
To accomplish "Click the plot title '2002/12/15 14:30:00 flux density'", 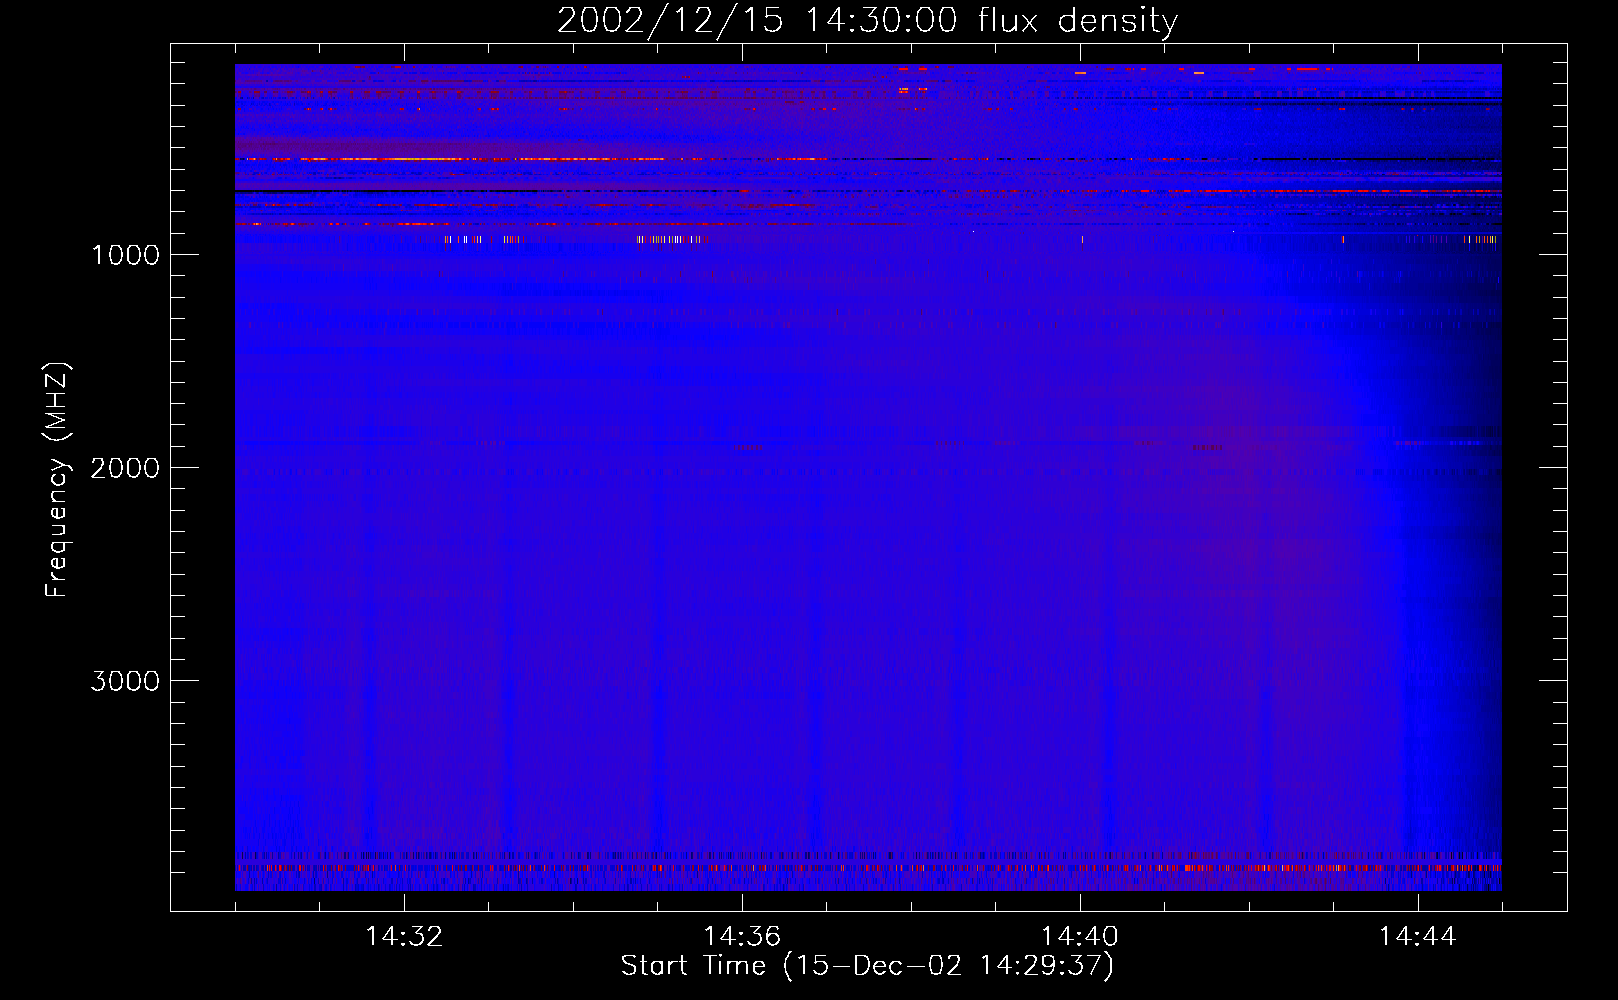I will click(867, 21).
